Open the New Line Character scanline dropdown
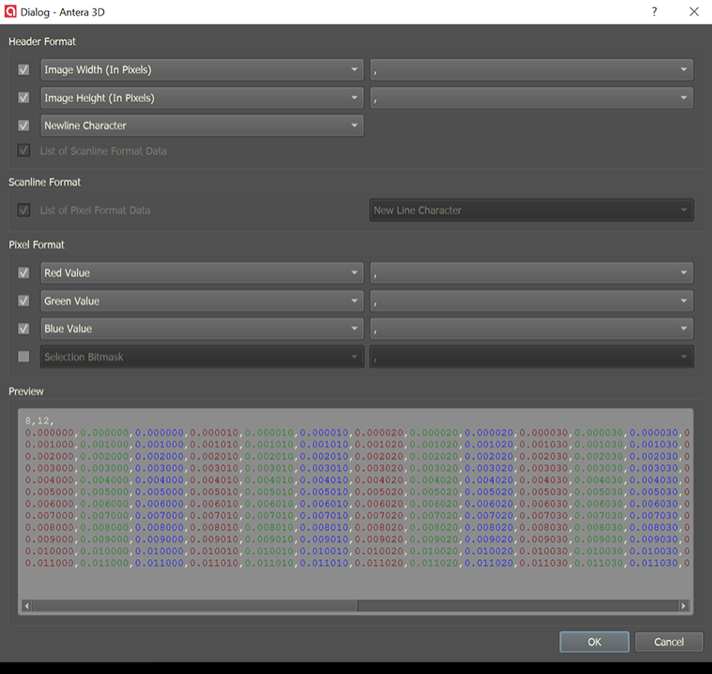Image resolution: width=712 pixels, height=674 pixels. coord(532,210)
